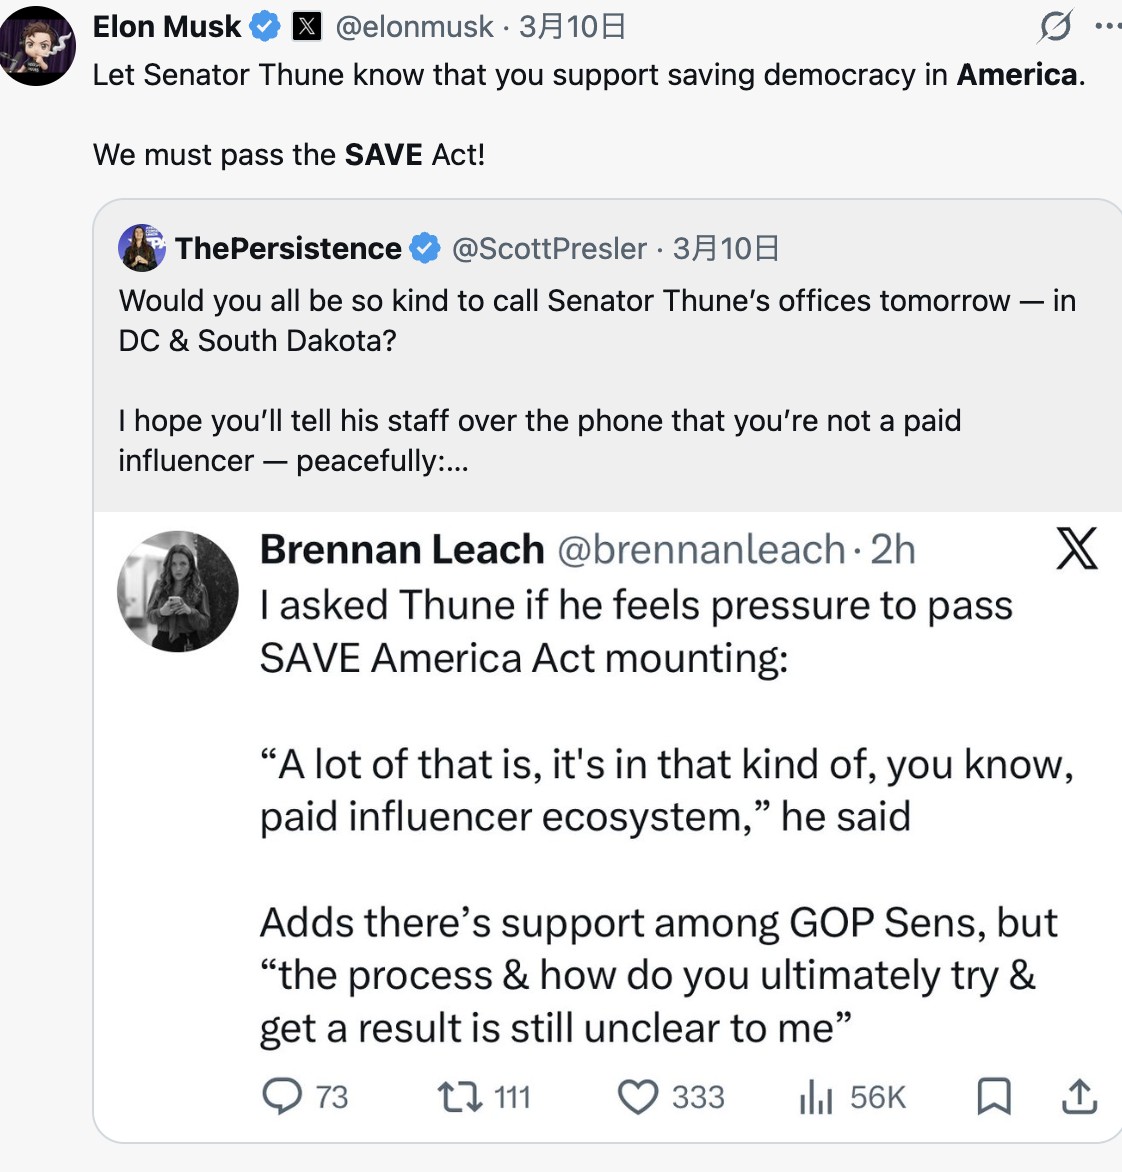Click the X logo in the embedded screenshot
1122x1172 pixels.
click(1077, 548)
